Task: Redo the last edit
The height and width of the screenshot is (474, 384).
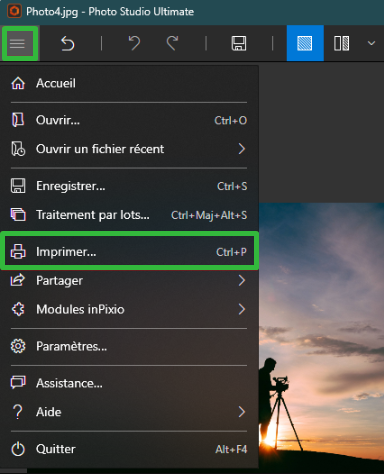Action: pos(172,43)
